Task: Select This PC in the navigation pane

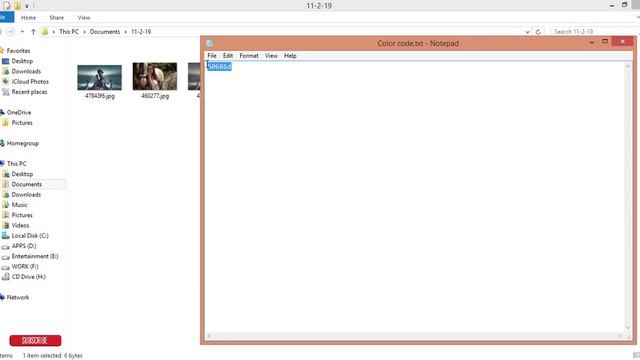Action: pyautogui.click(x=16, y=163)
